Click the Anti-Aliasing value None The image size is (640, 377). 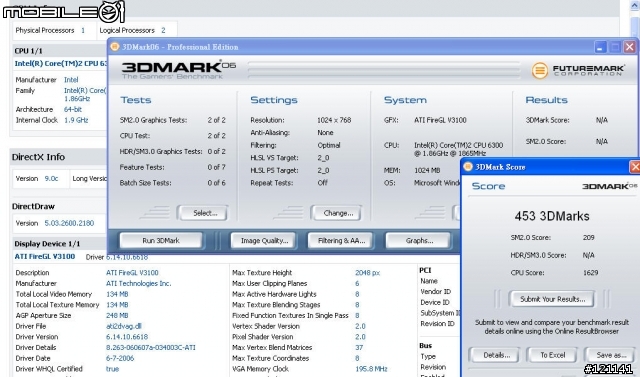click(x=325, y=133)
